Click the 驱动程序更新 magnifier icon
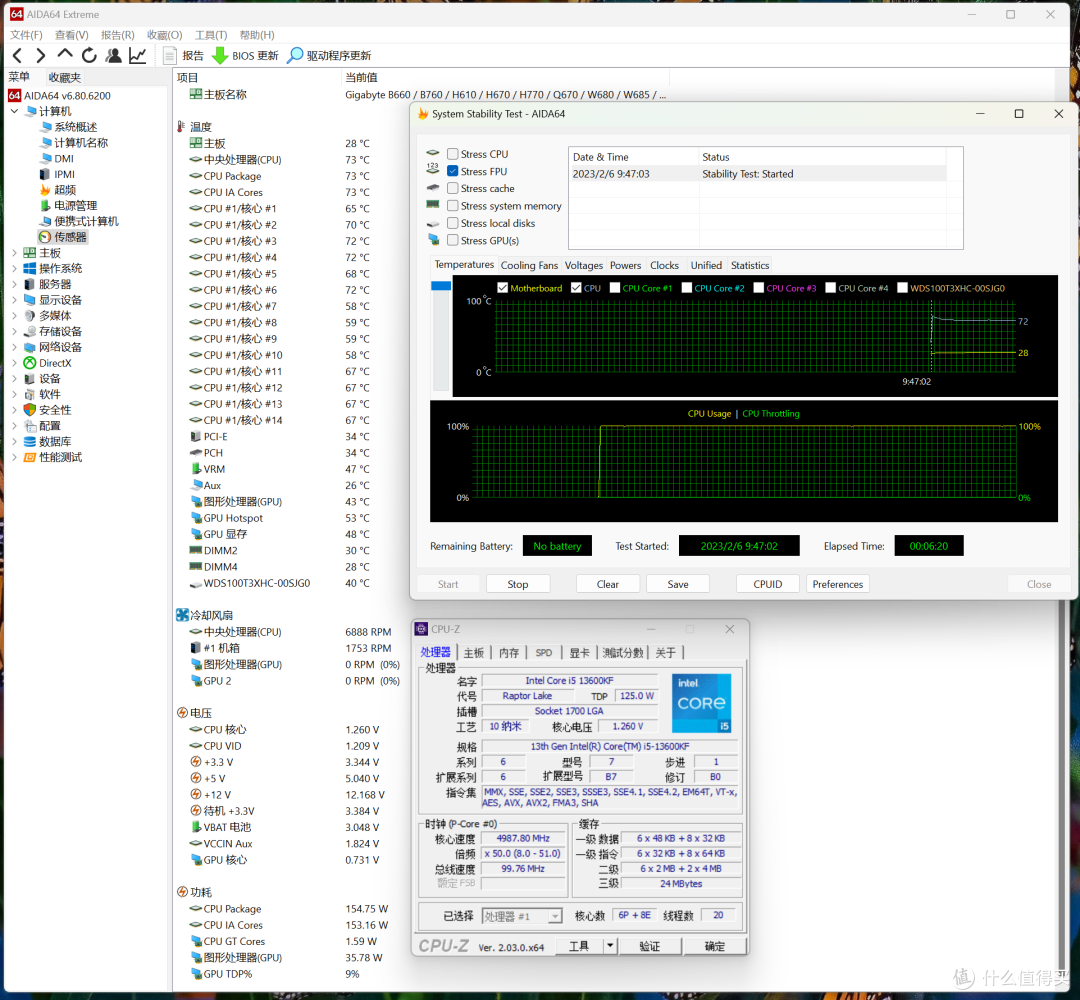This screenshot has height=1000, width=1080. [295, 55]
